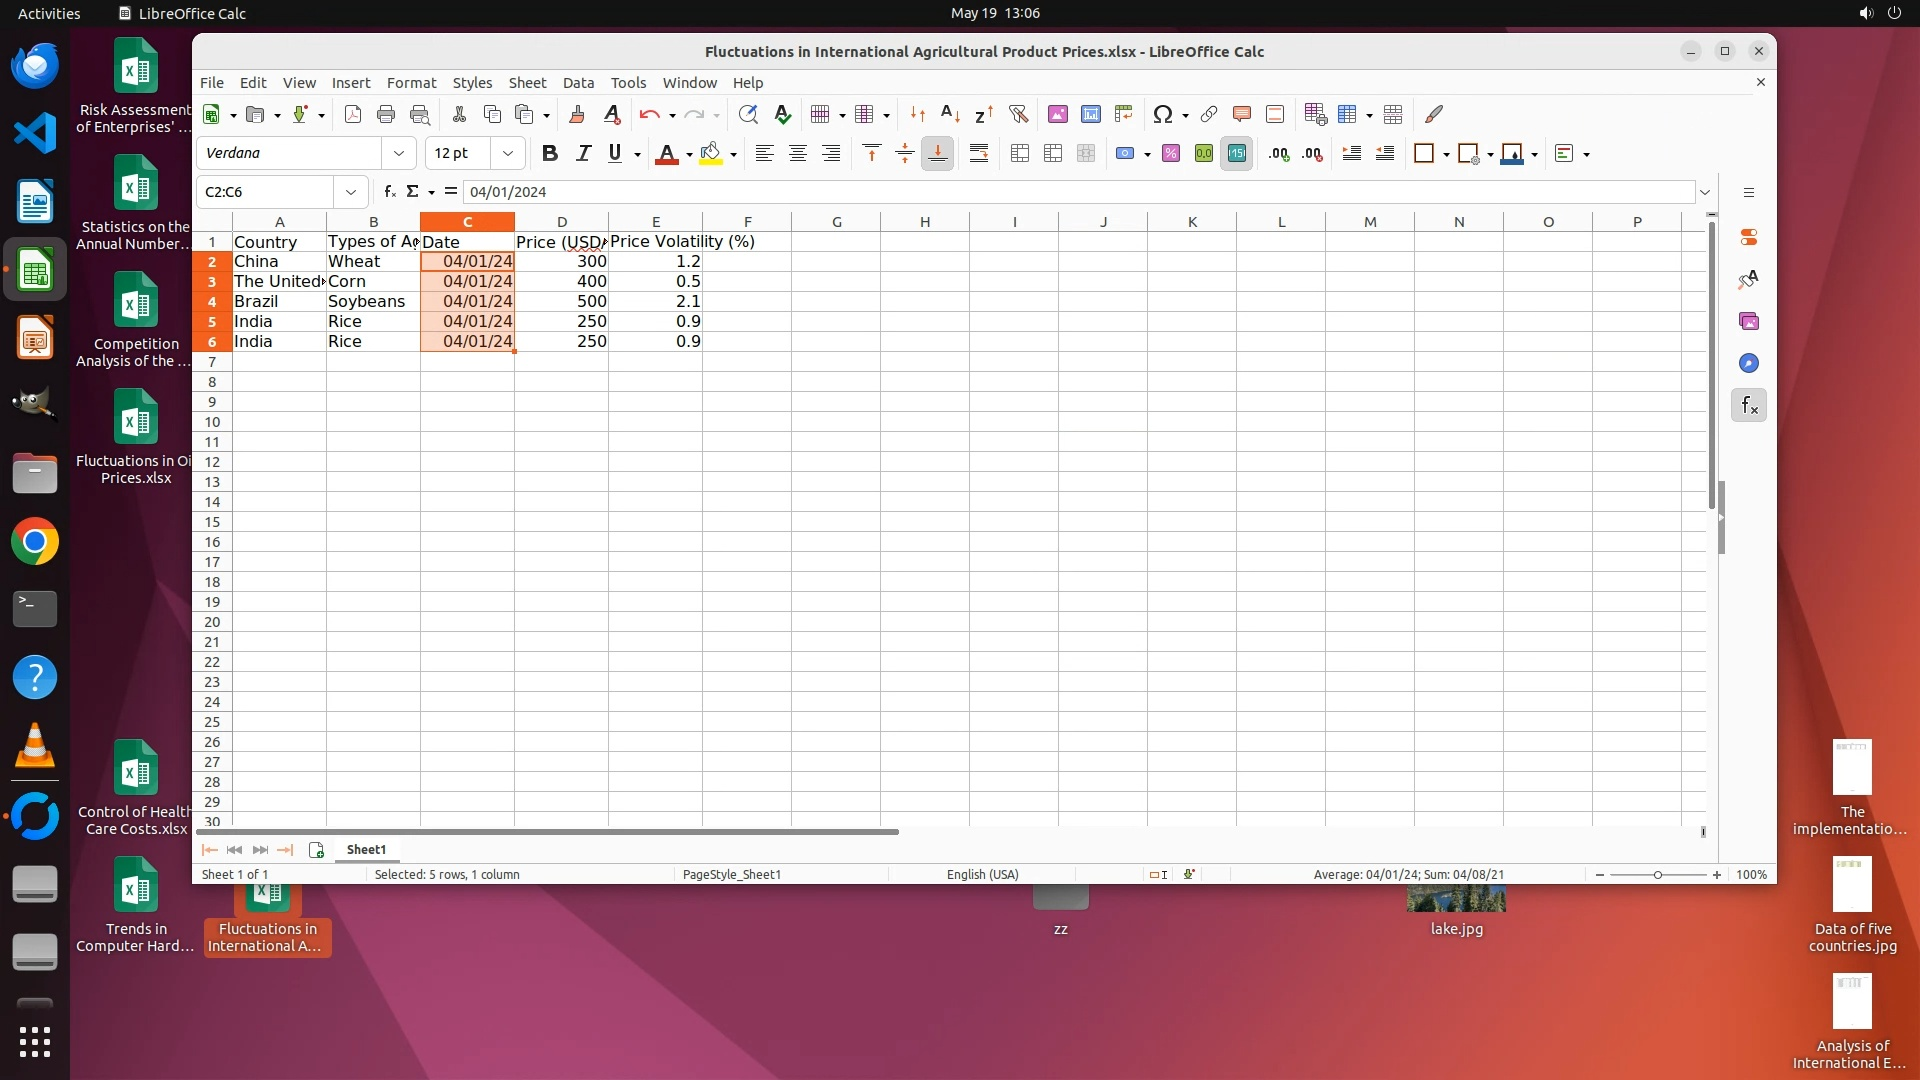The width and height of the screenshot is (1920, 1080).
Task: Select the Sheet1 tab
Action: click(366, 849)
